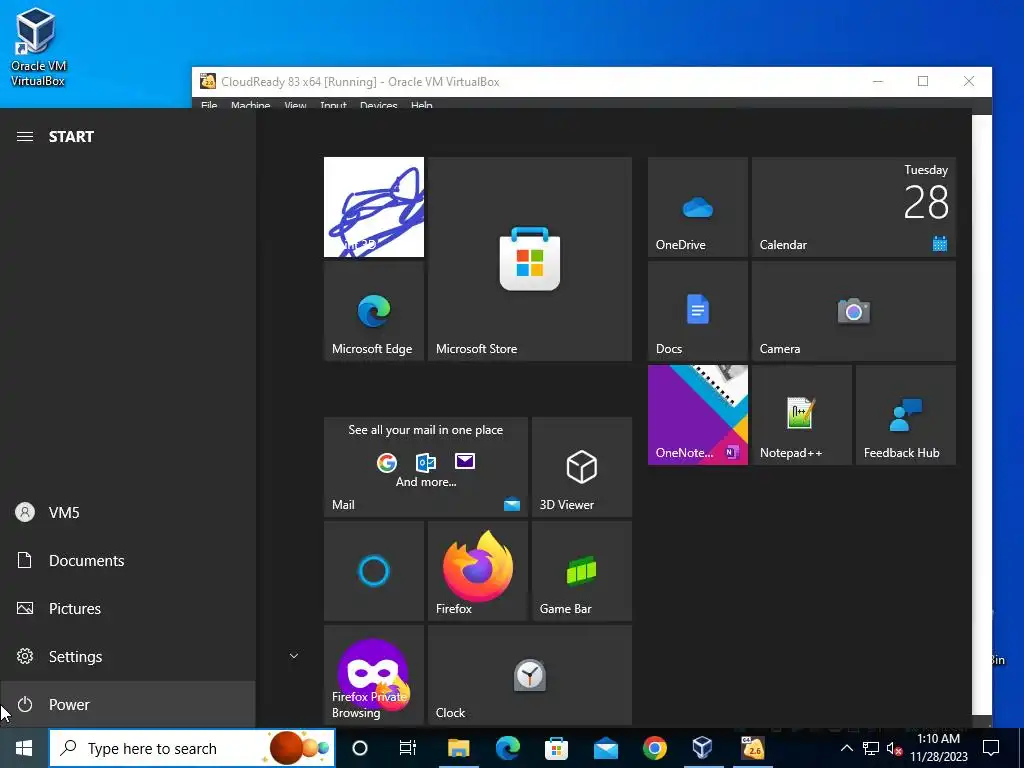Open View menu in VirtualBox window
1024x768 pixels.
pyautogui.click(x=295, y=105)
